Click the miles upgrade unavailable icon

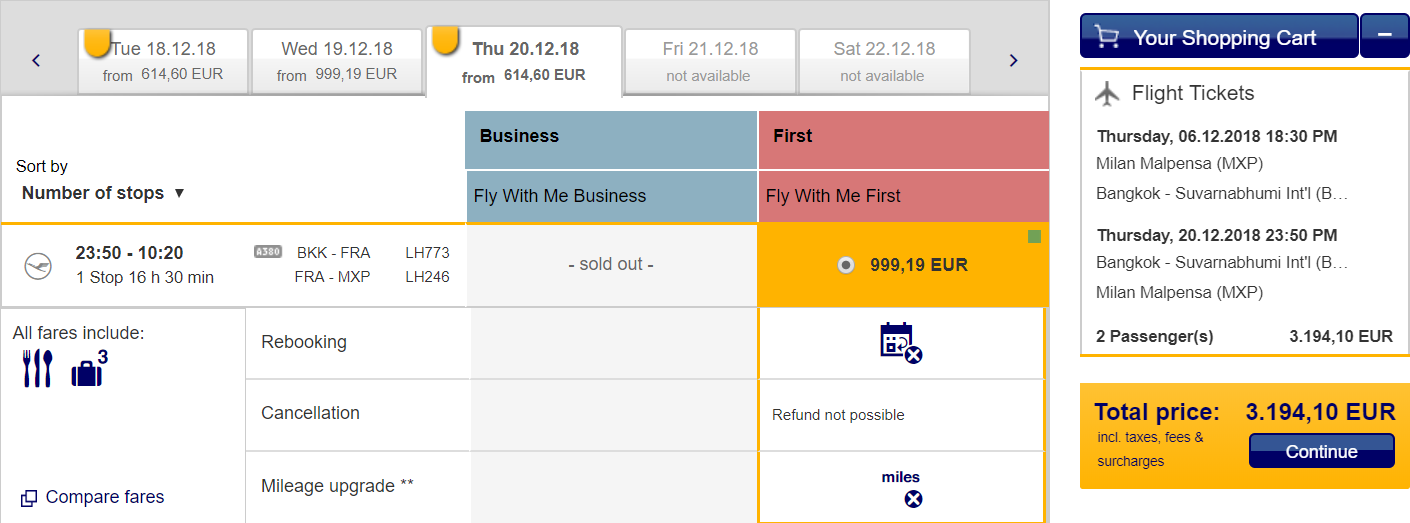click(x=913, y=498)
